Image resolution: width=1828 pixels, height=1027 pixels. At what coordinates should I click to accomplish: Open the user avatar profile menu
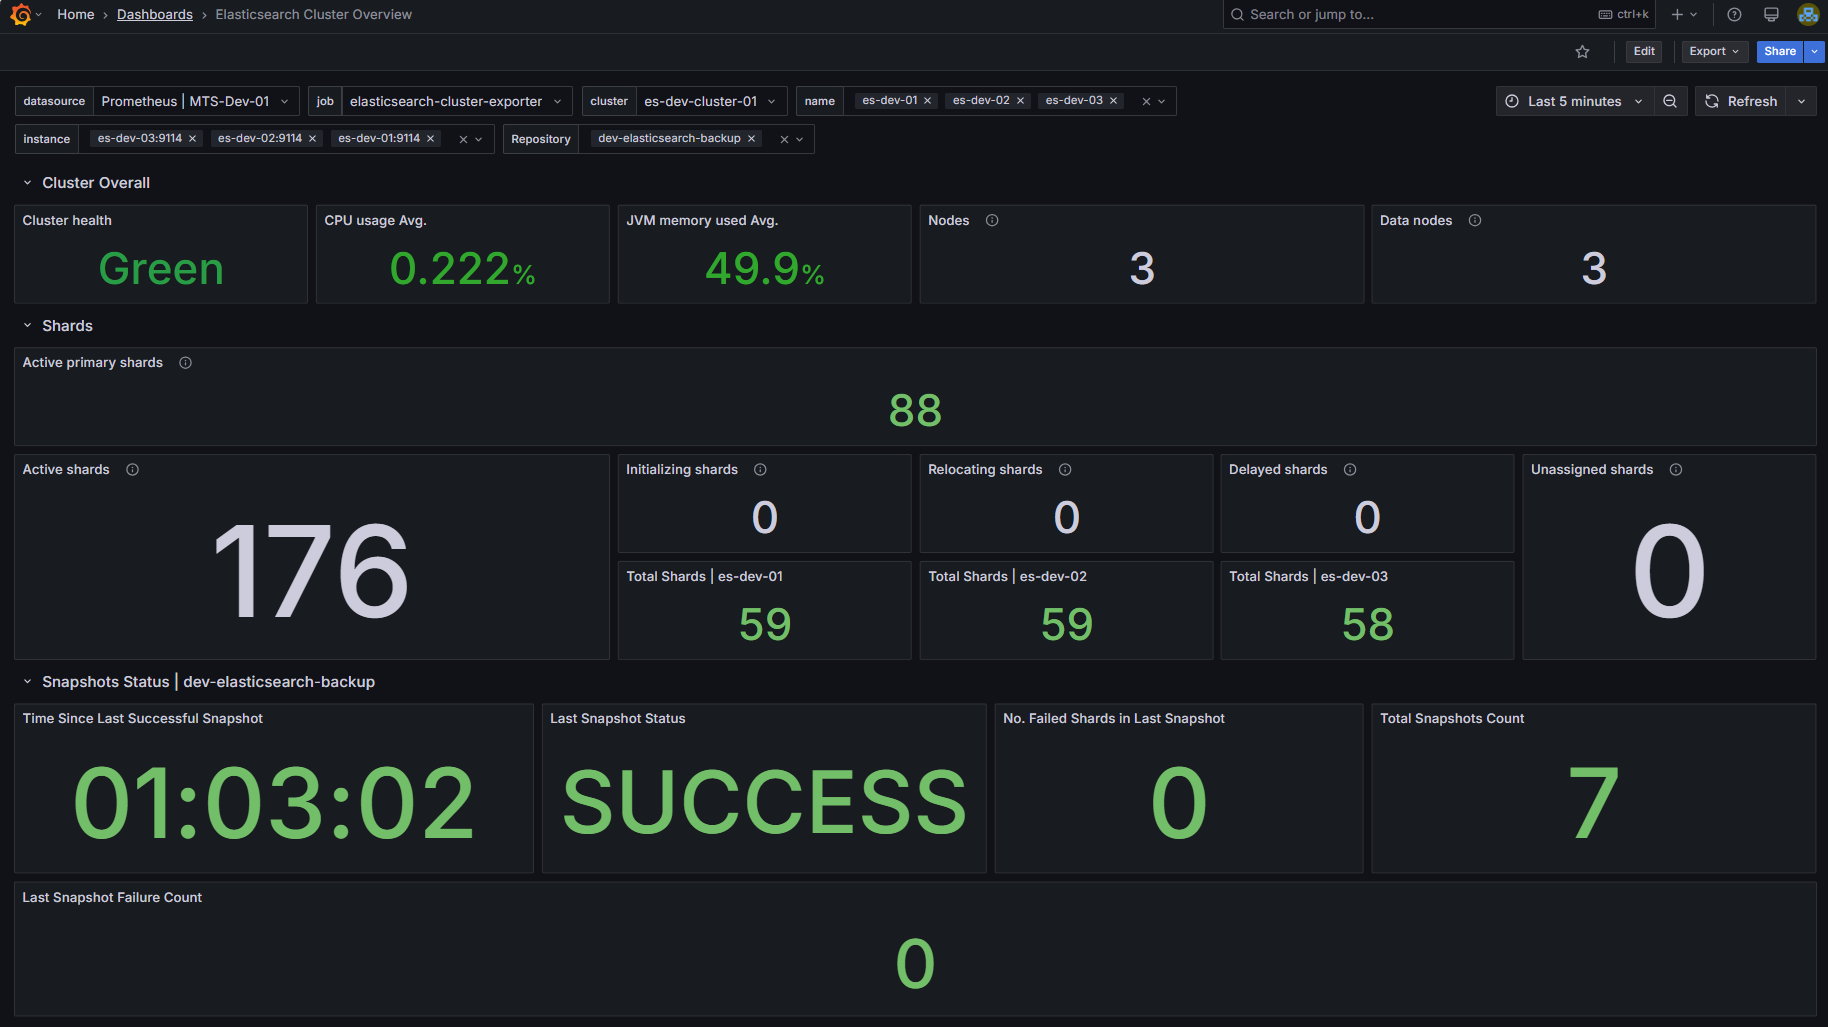click(x=1808, y=14)
